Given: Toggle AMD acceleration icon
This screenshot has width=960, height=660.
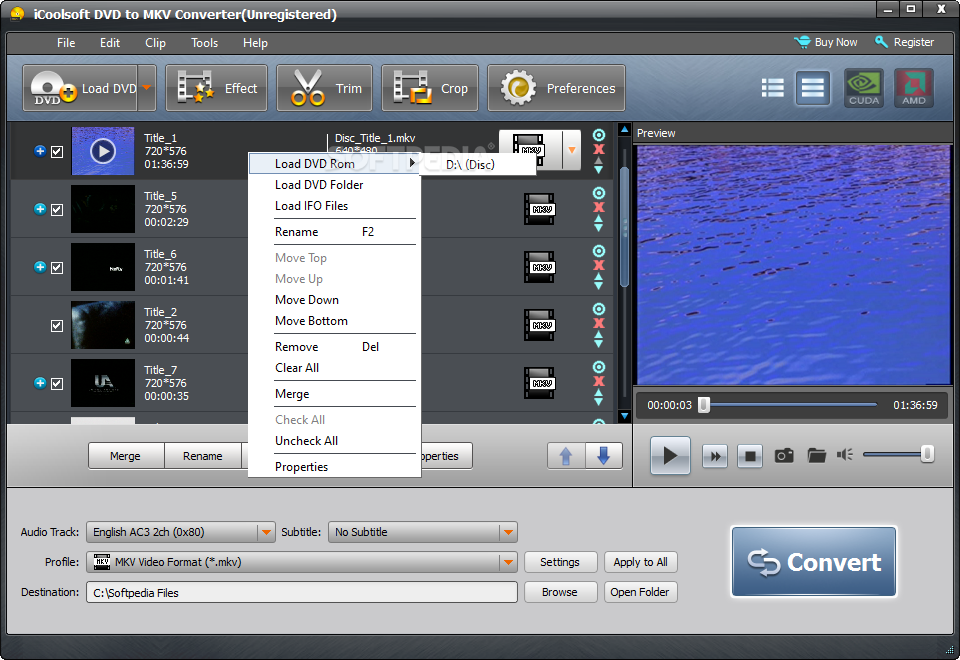Looking at the screenshot, I should click(913, 88).
